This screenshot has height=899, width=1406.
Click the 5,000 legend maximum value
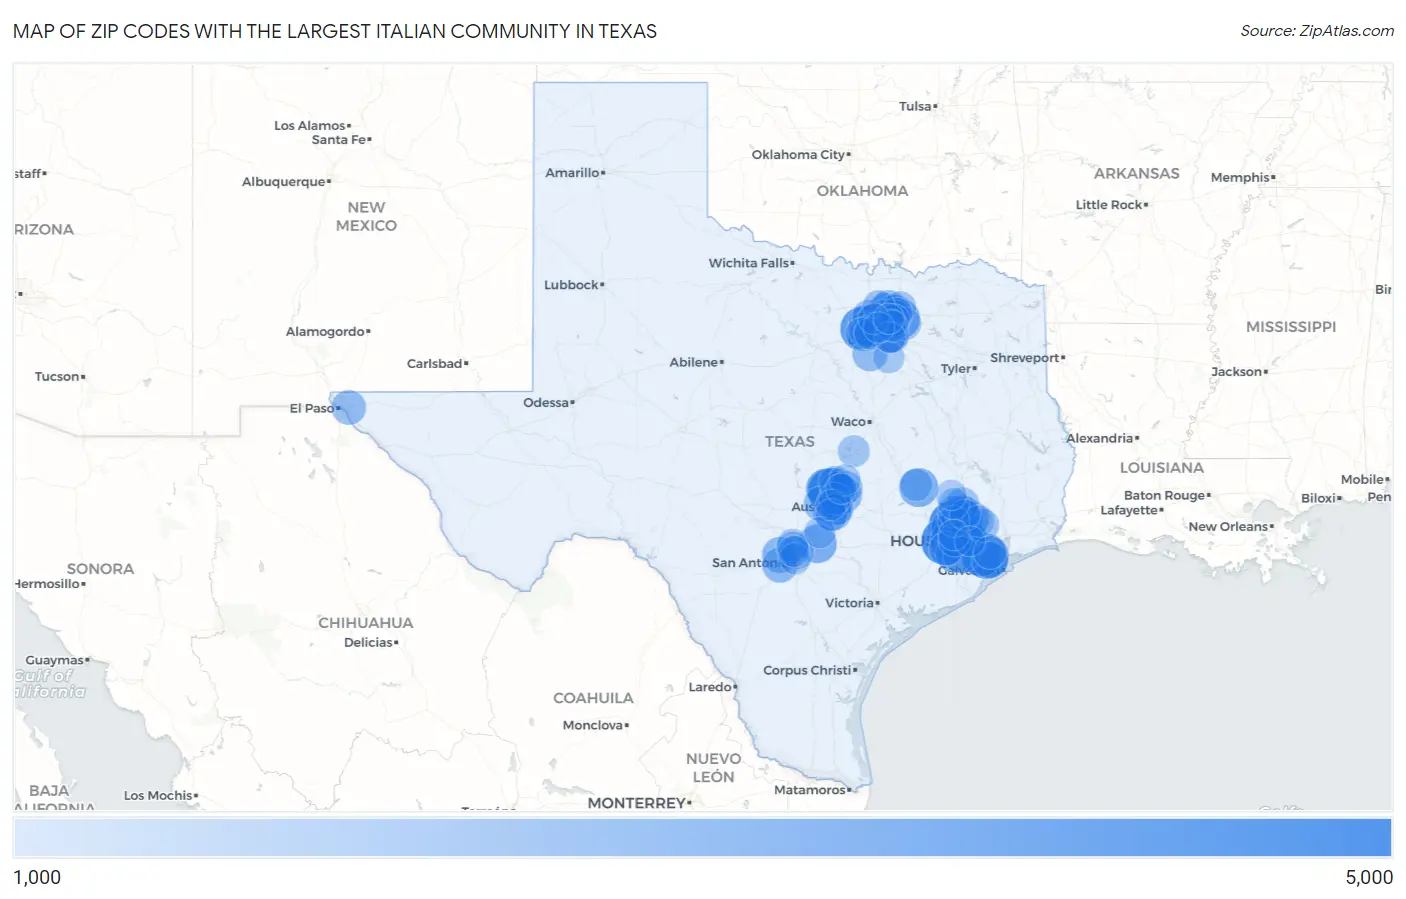click(x=1369, y=877)
